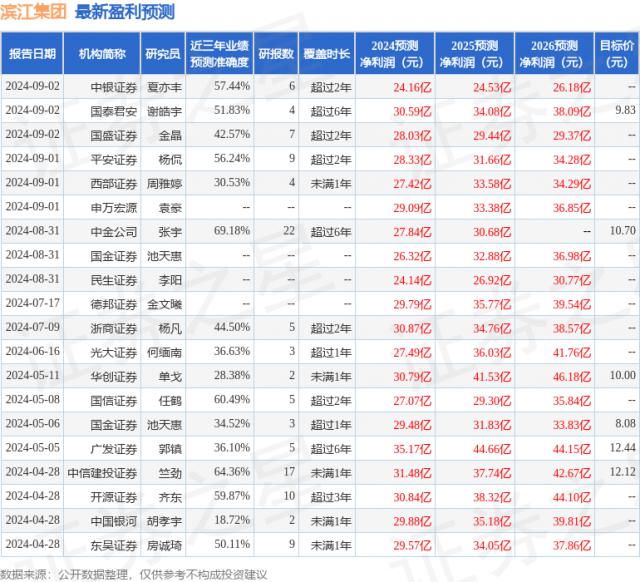The height and width of the screenshot is (582, 640).
Task: Click target price 12.12
Action: click(x=623, y=471)
